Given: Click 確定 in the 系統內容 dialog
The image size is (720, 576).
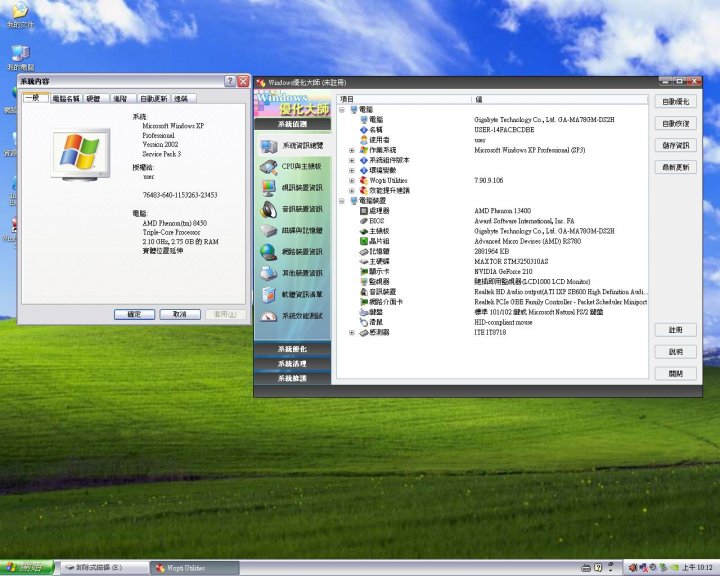Looking at the screenshot, I should [x=134, y=315].
